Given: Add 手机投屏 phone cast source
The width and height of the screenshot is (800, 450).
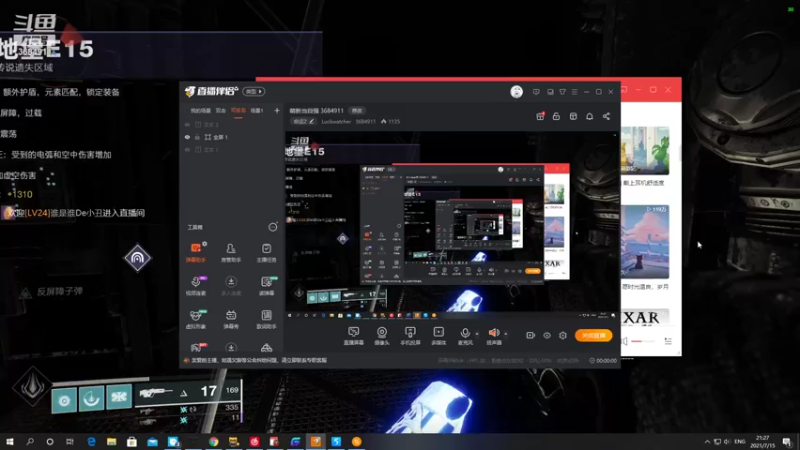Looking at the screenshot, I should (x=410, y=336).
